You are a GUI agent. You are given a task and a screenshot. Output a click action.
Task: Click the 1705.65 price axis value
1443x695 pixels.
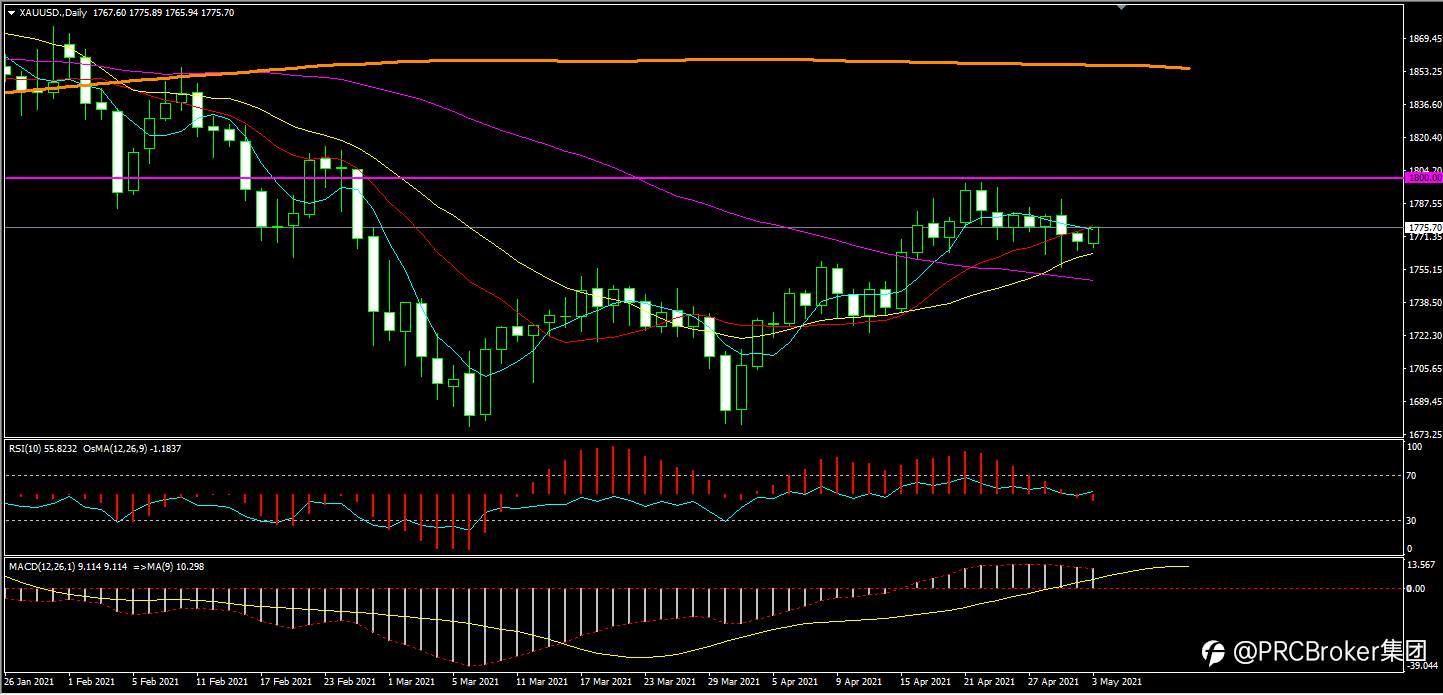(1423, 368)
